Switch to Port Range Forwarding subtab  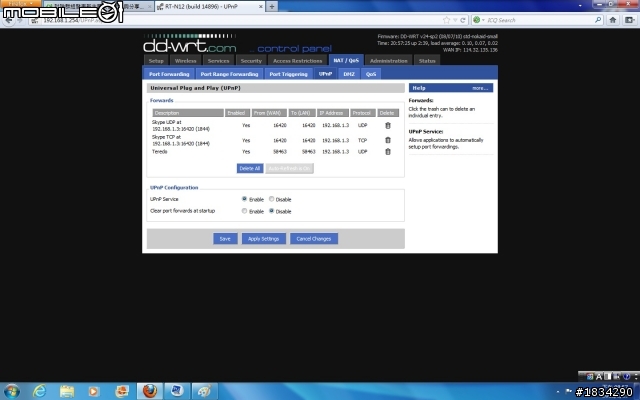pos(229,74)
